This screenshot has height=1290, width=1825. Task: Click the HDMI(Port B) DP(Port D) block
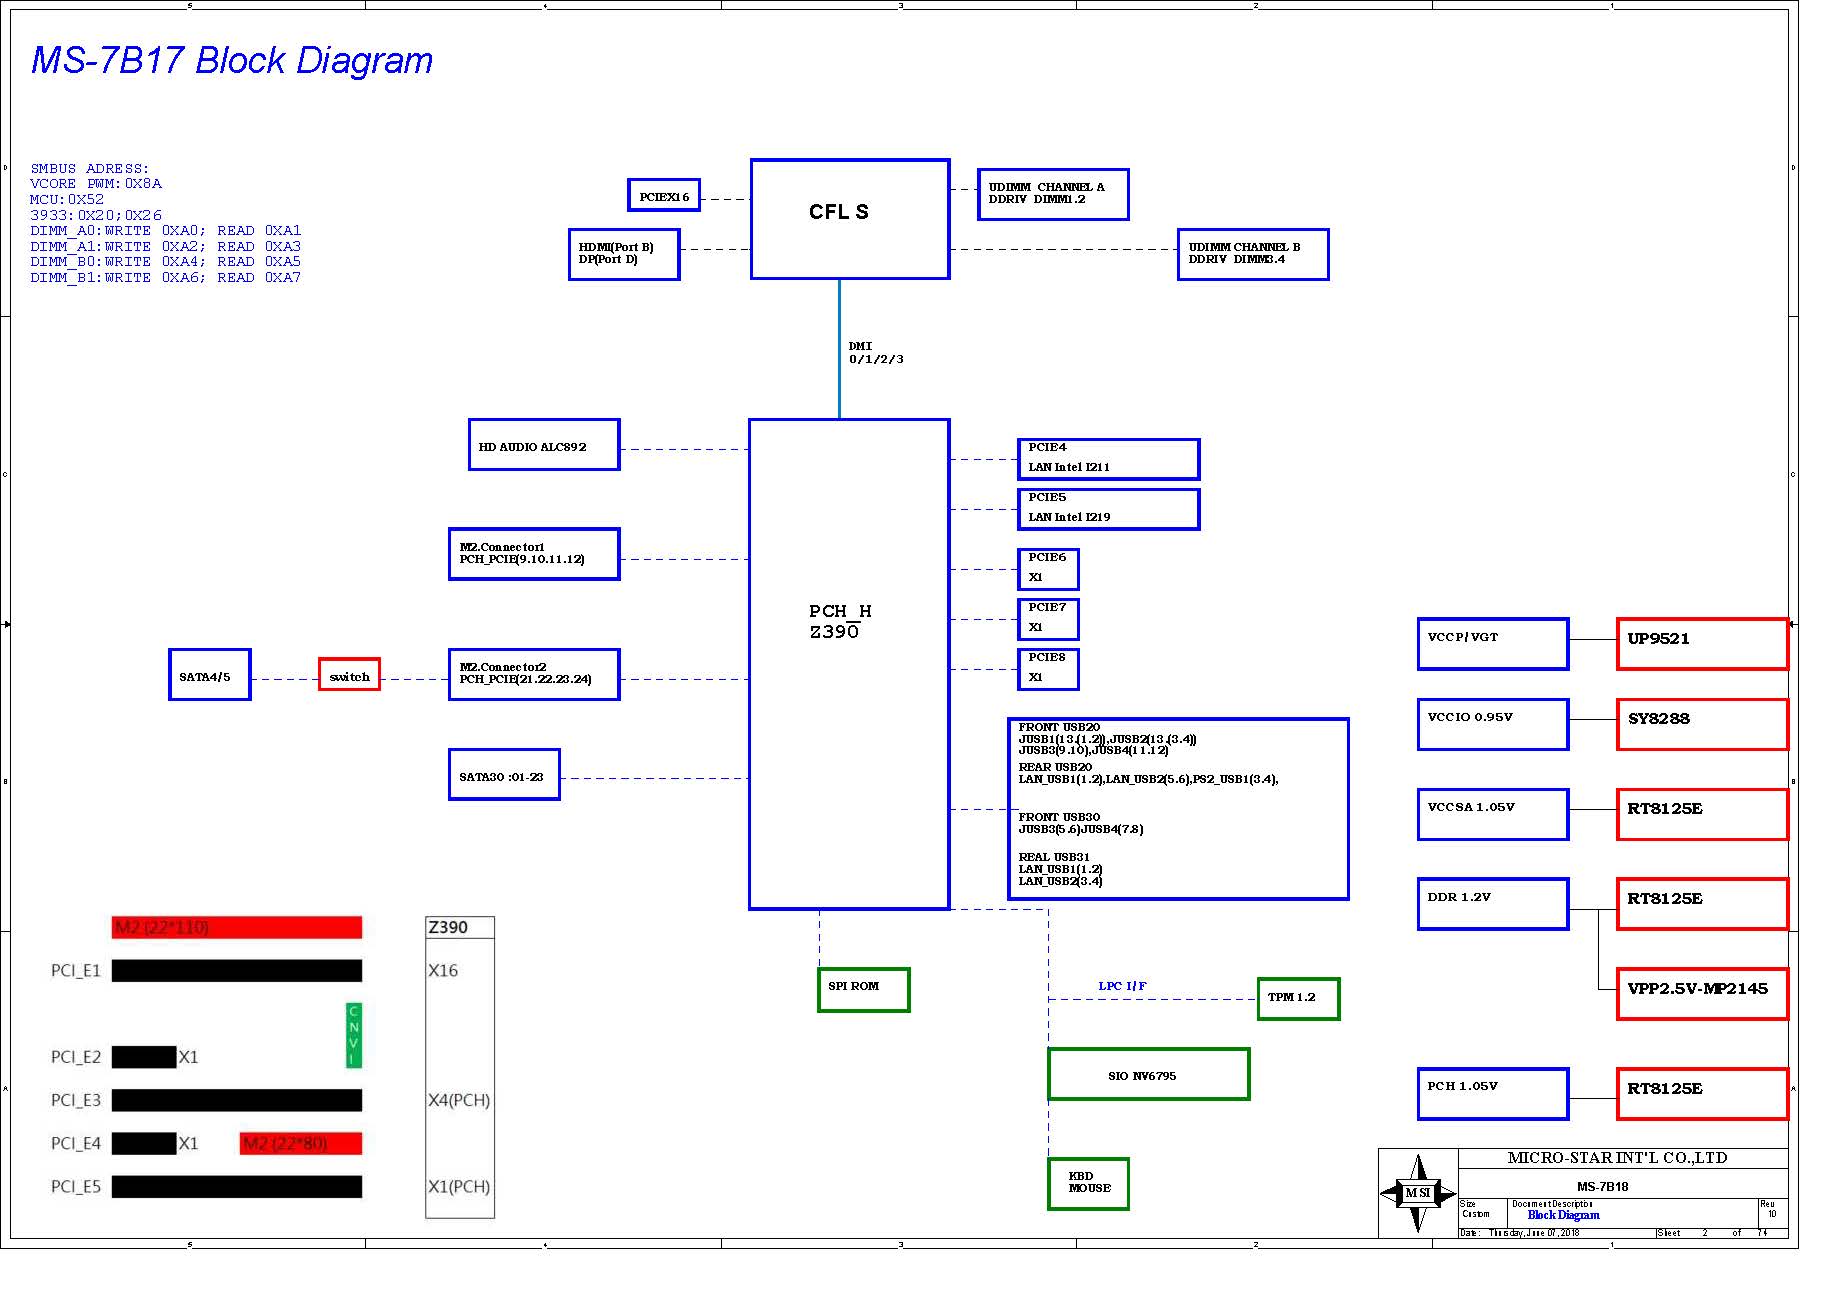pos(624,254)
